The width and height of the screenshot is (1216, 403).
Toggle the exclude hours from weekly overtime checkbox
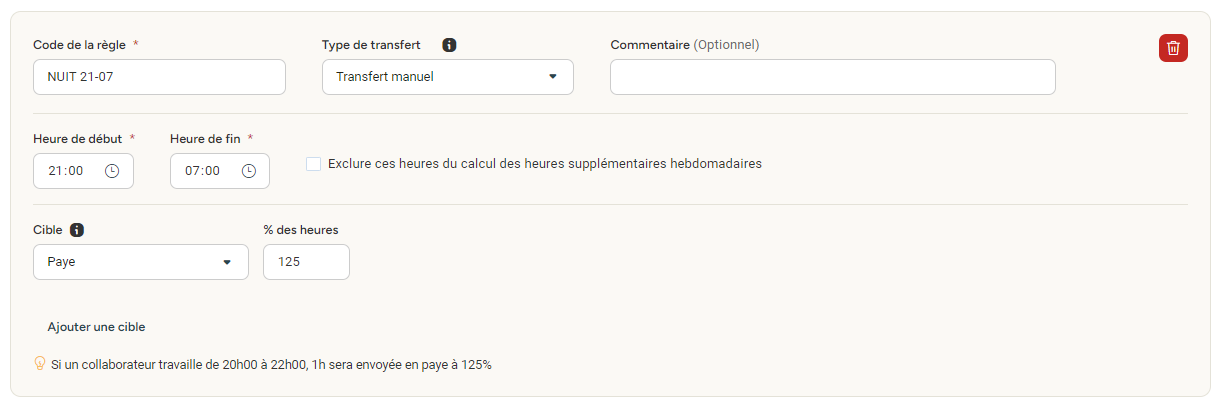pos(314,164)
